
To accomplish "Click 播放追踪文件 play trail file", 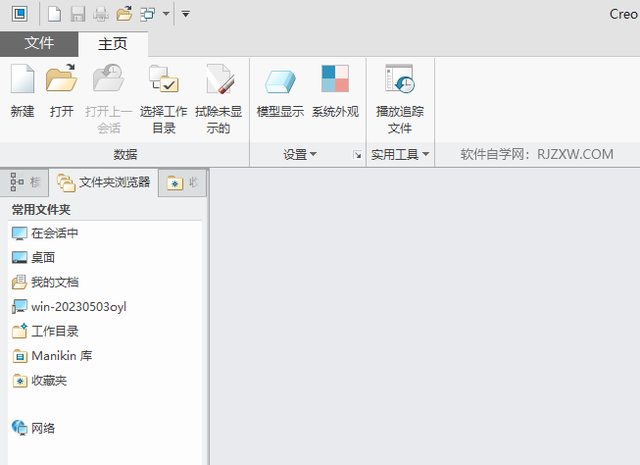I will [400, 99].
